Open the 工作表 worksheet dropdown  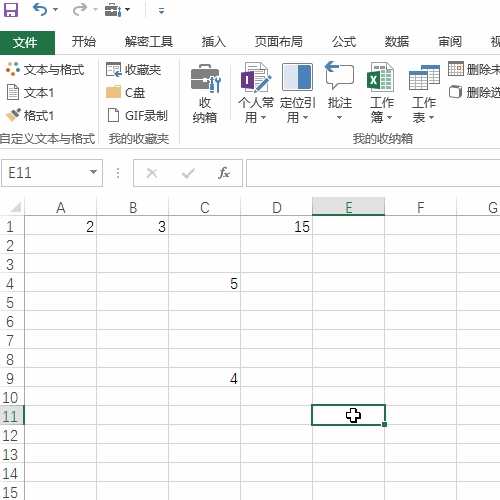[423, 93]
